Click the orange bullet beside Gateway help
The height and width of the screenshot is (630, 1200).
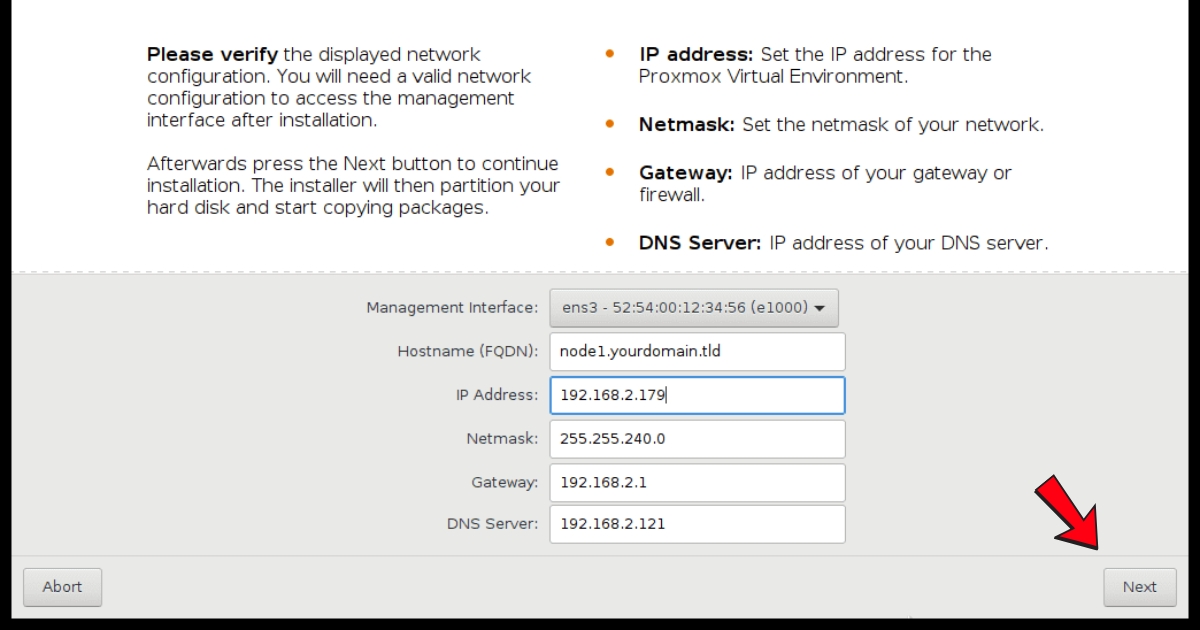pos(610,173)
